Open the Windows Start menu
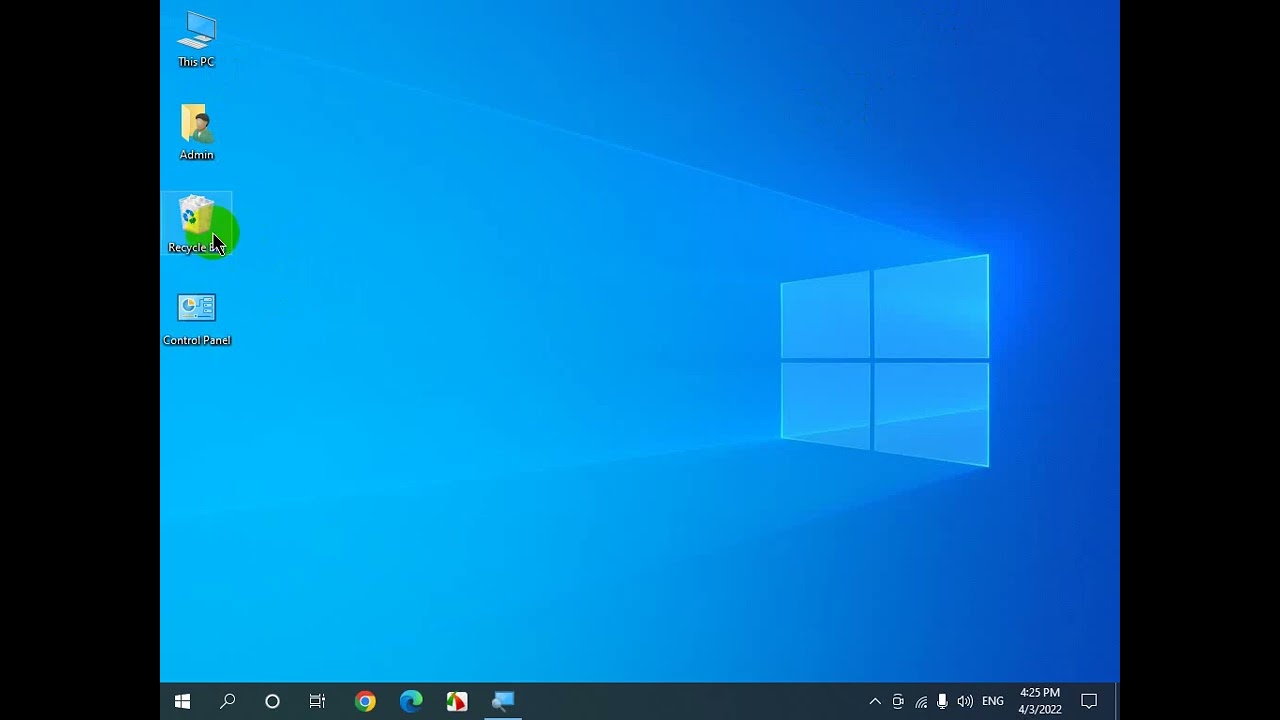 pyautogui.click(x=182, y=701)
